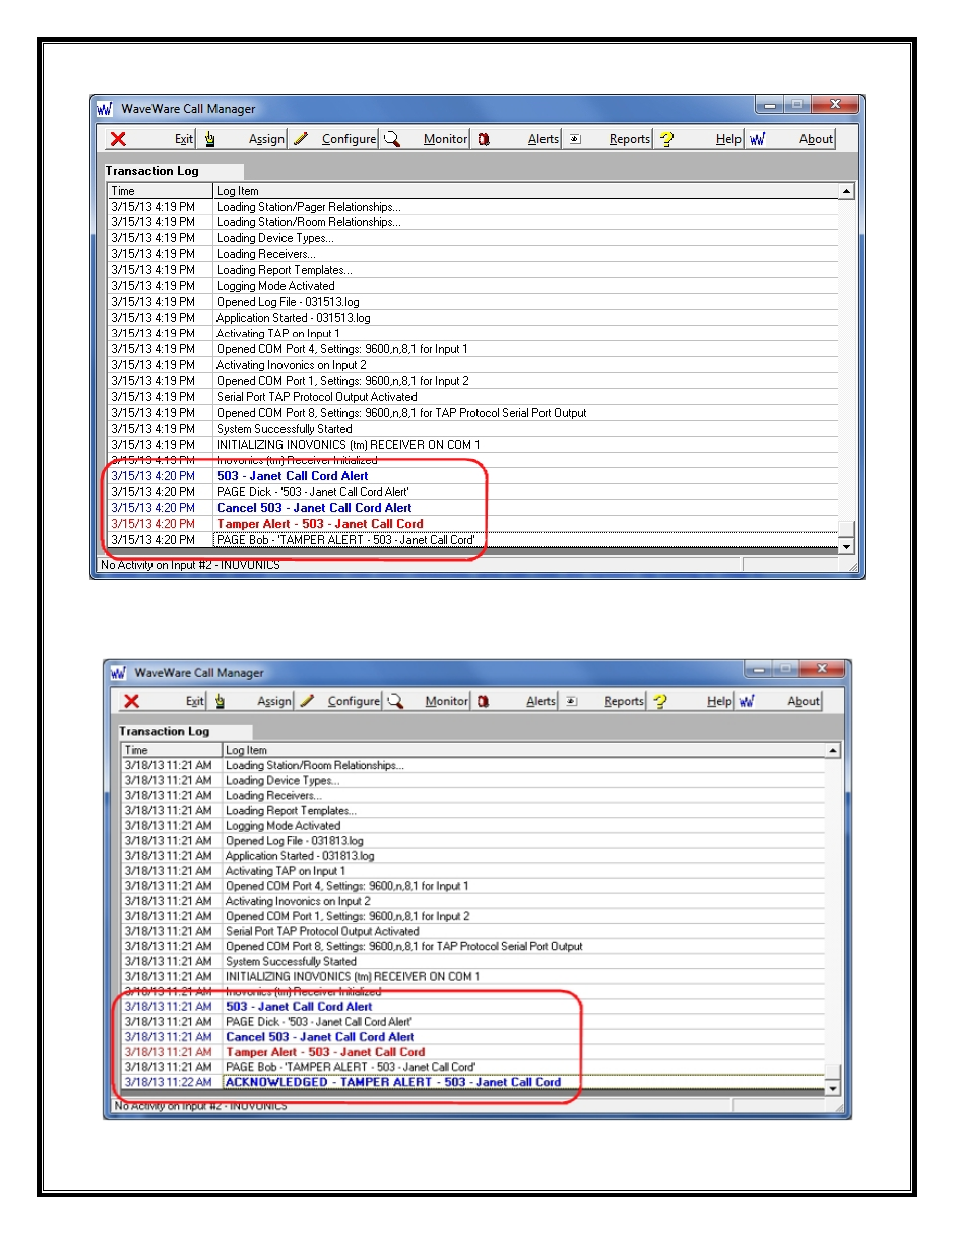Open Help question-mark button in 3/18/13 window
The width and height of the screenshot is (954, 1235).
pos(692,701)
